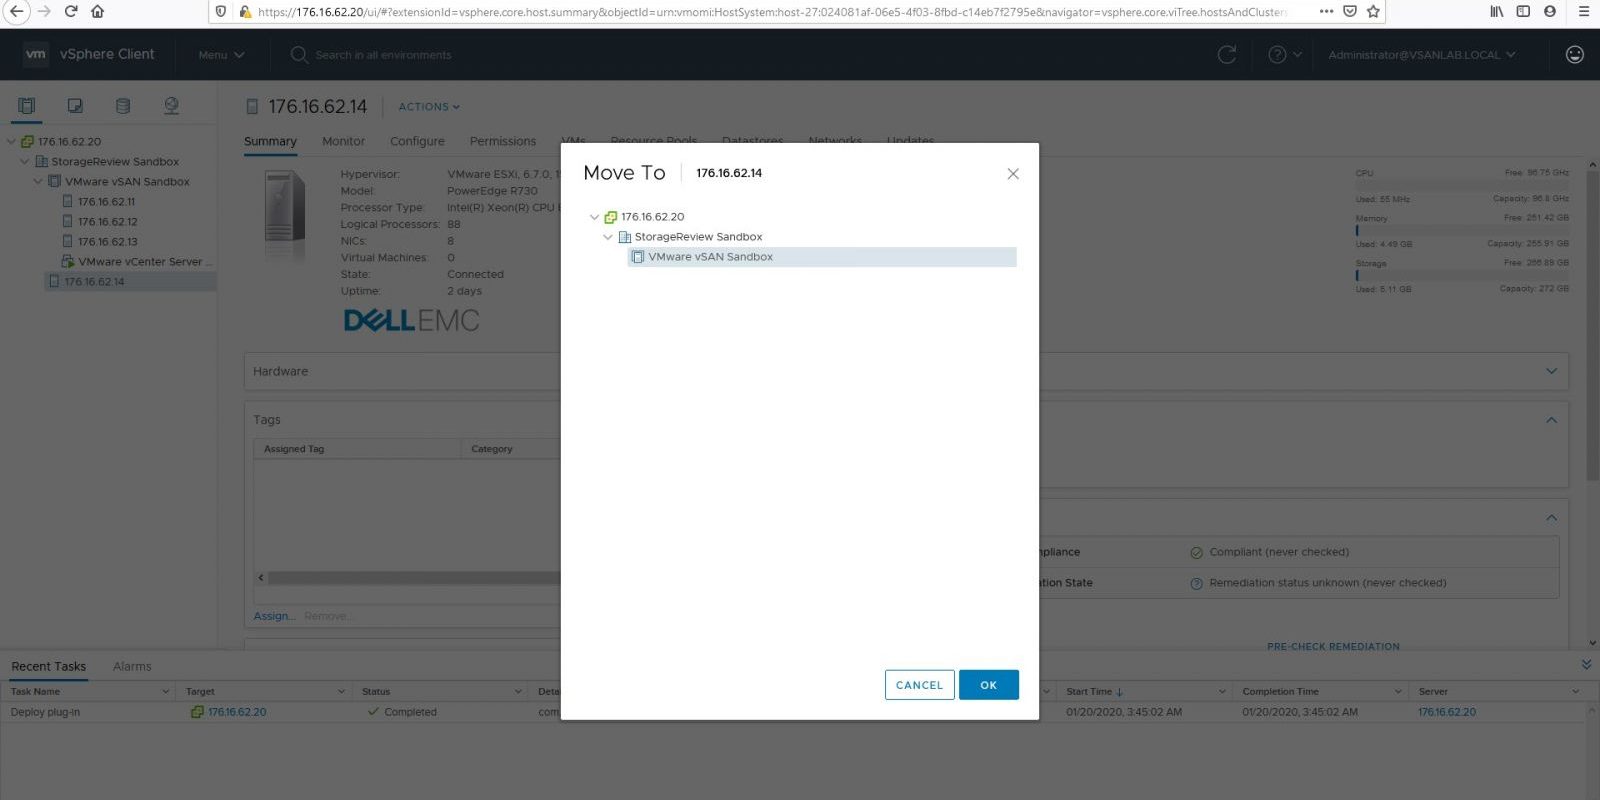Open the Firefox hamburger menu
Viewport: 1600px width, 800px height.
tap(1583, 12)
